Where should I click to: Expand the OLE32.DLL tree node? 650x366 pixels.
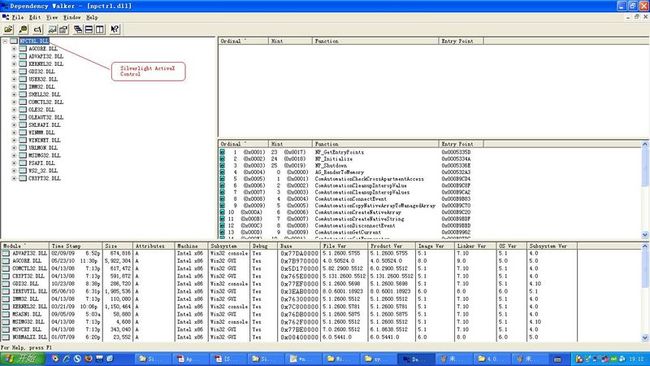pos(14,110)
